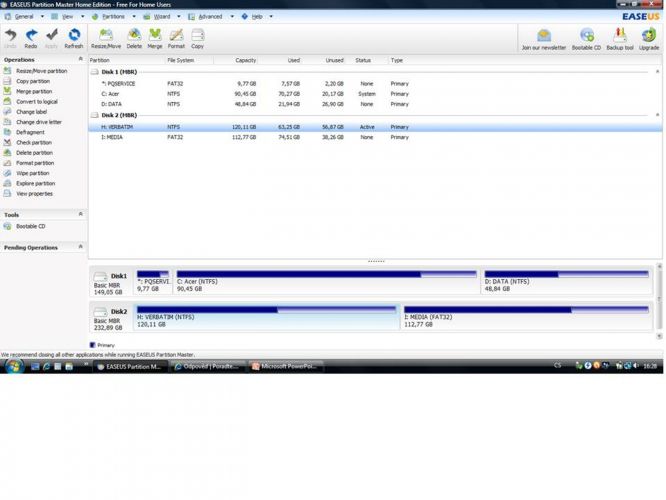Click the D: DATA (NTFS) disk map block
The height and width of the screenshot is (500, 666).
567,282
